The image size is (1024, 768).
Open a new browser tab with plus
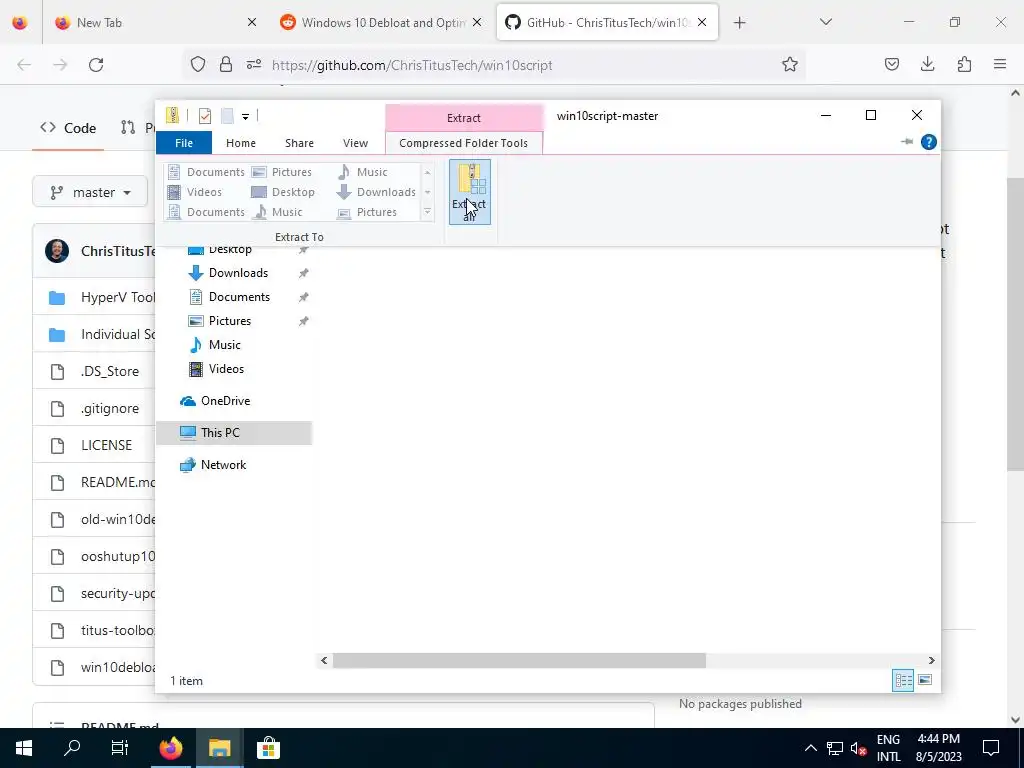(x=739, y=23)
